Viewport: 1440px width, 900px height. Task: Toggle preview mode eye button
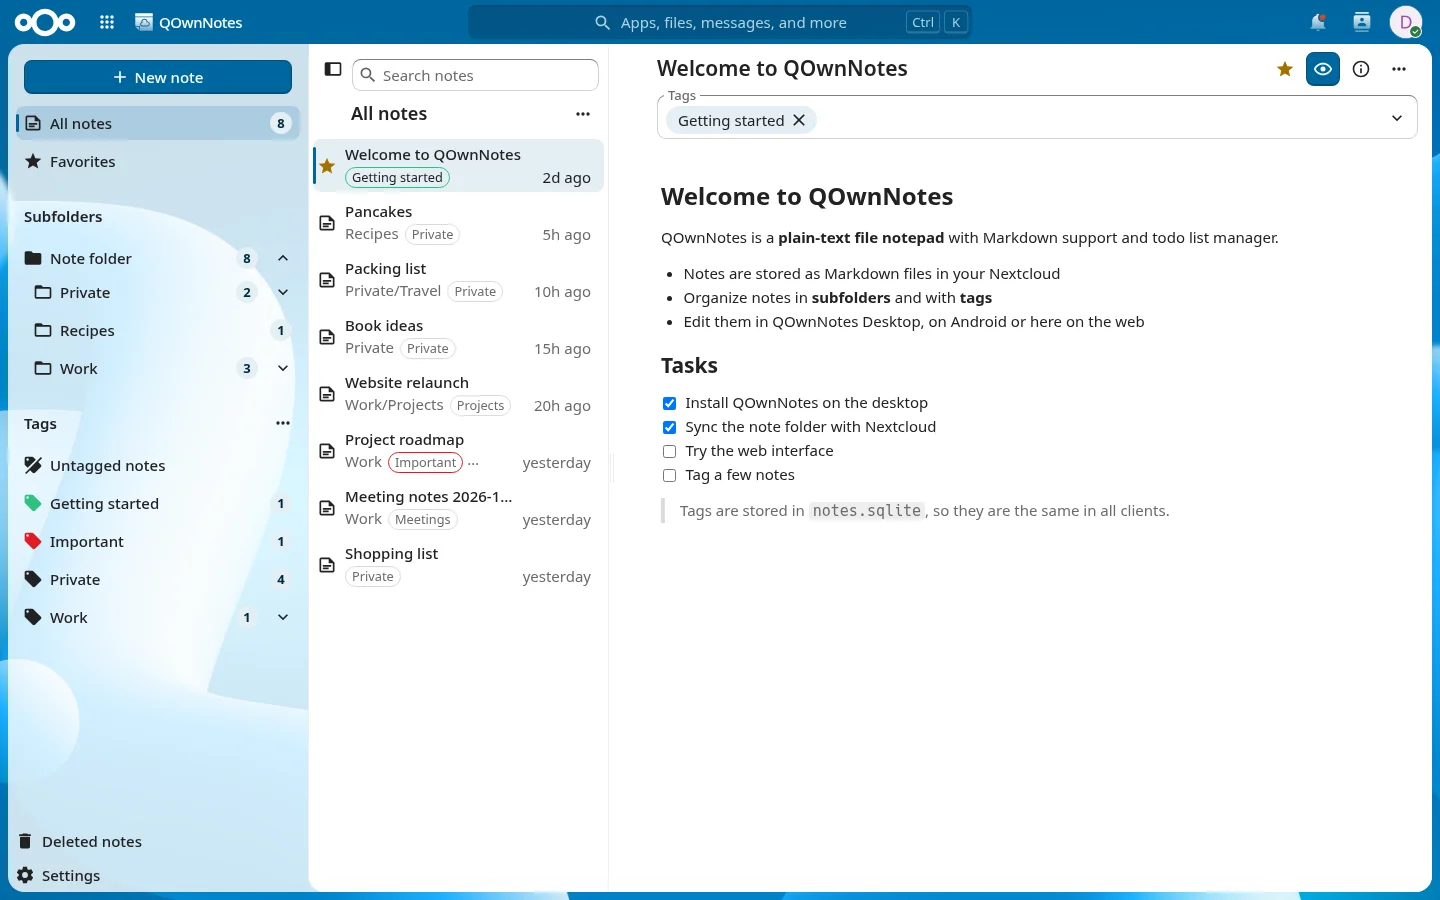(x=1323, y=69)
